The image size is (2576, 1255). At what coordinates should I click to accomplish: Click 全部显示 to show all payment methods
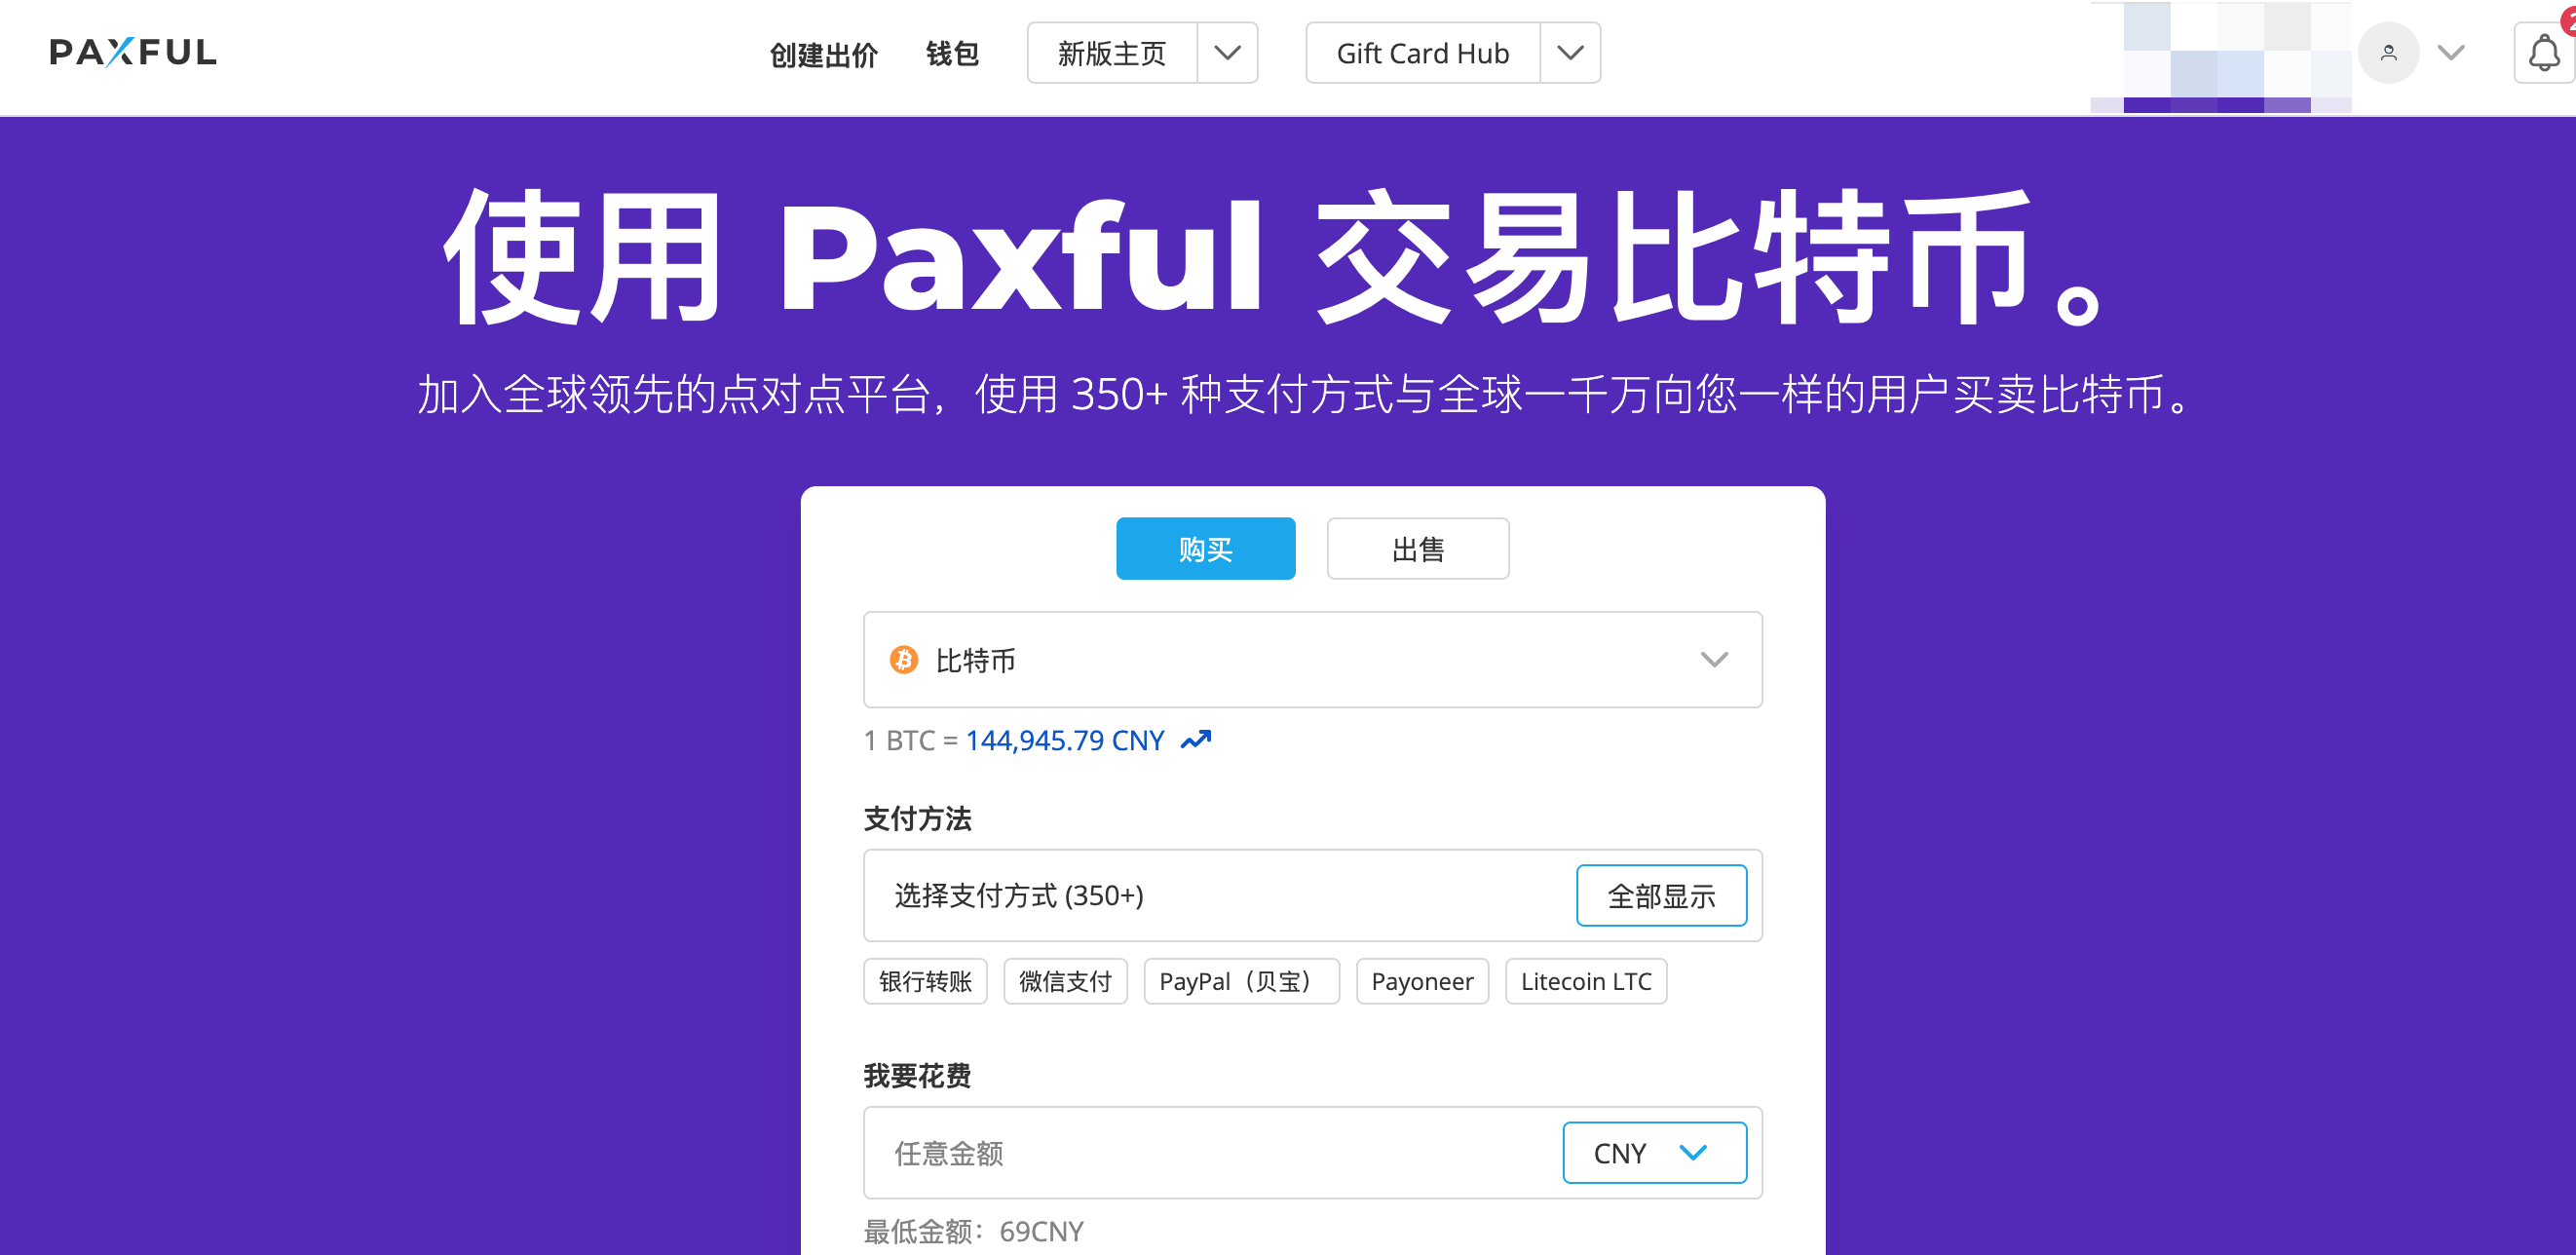point(1661,895)
